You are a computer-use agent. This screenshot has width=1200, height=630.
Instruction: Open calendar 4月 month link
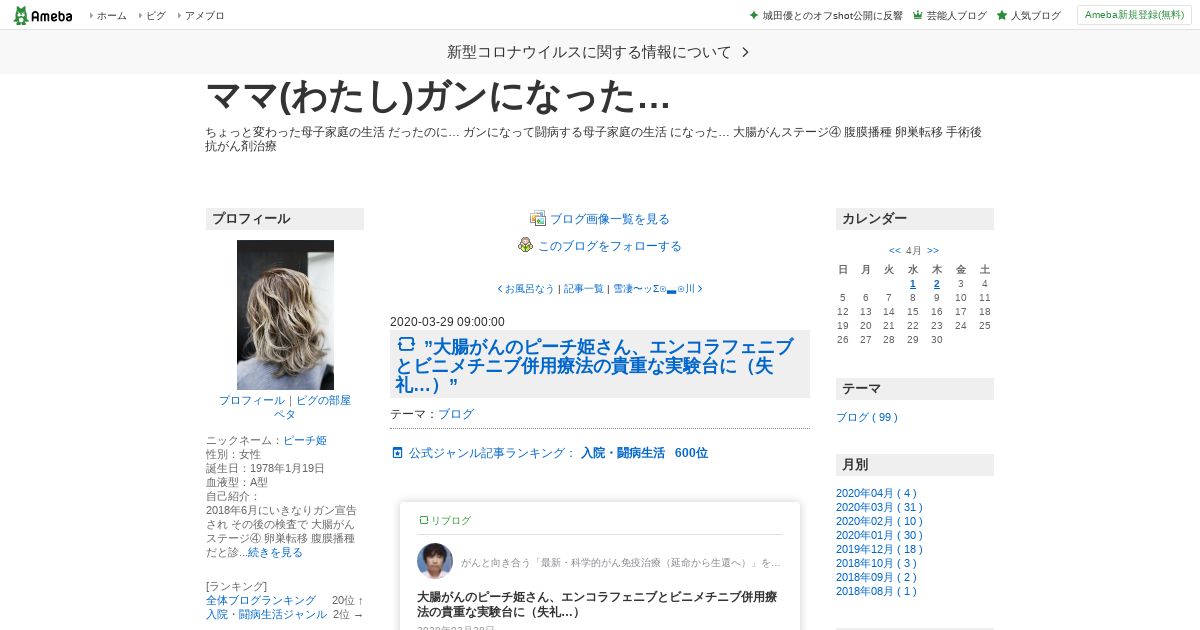tap(914, 251)
